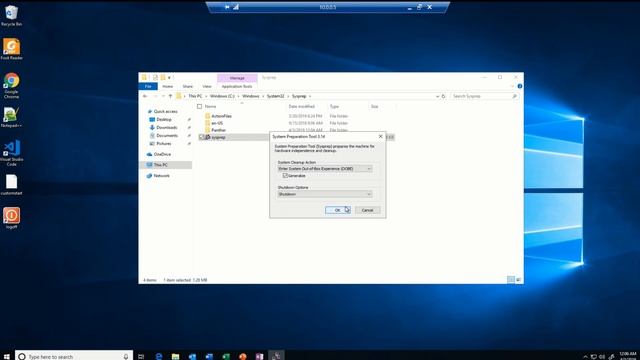Launch Foxit Reader desktop shortcut
The width and height of the screenshot is (640, 360).
tap(11, 49)
